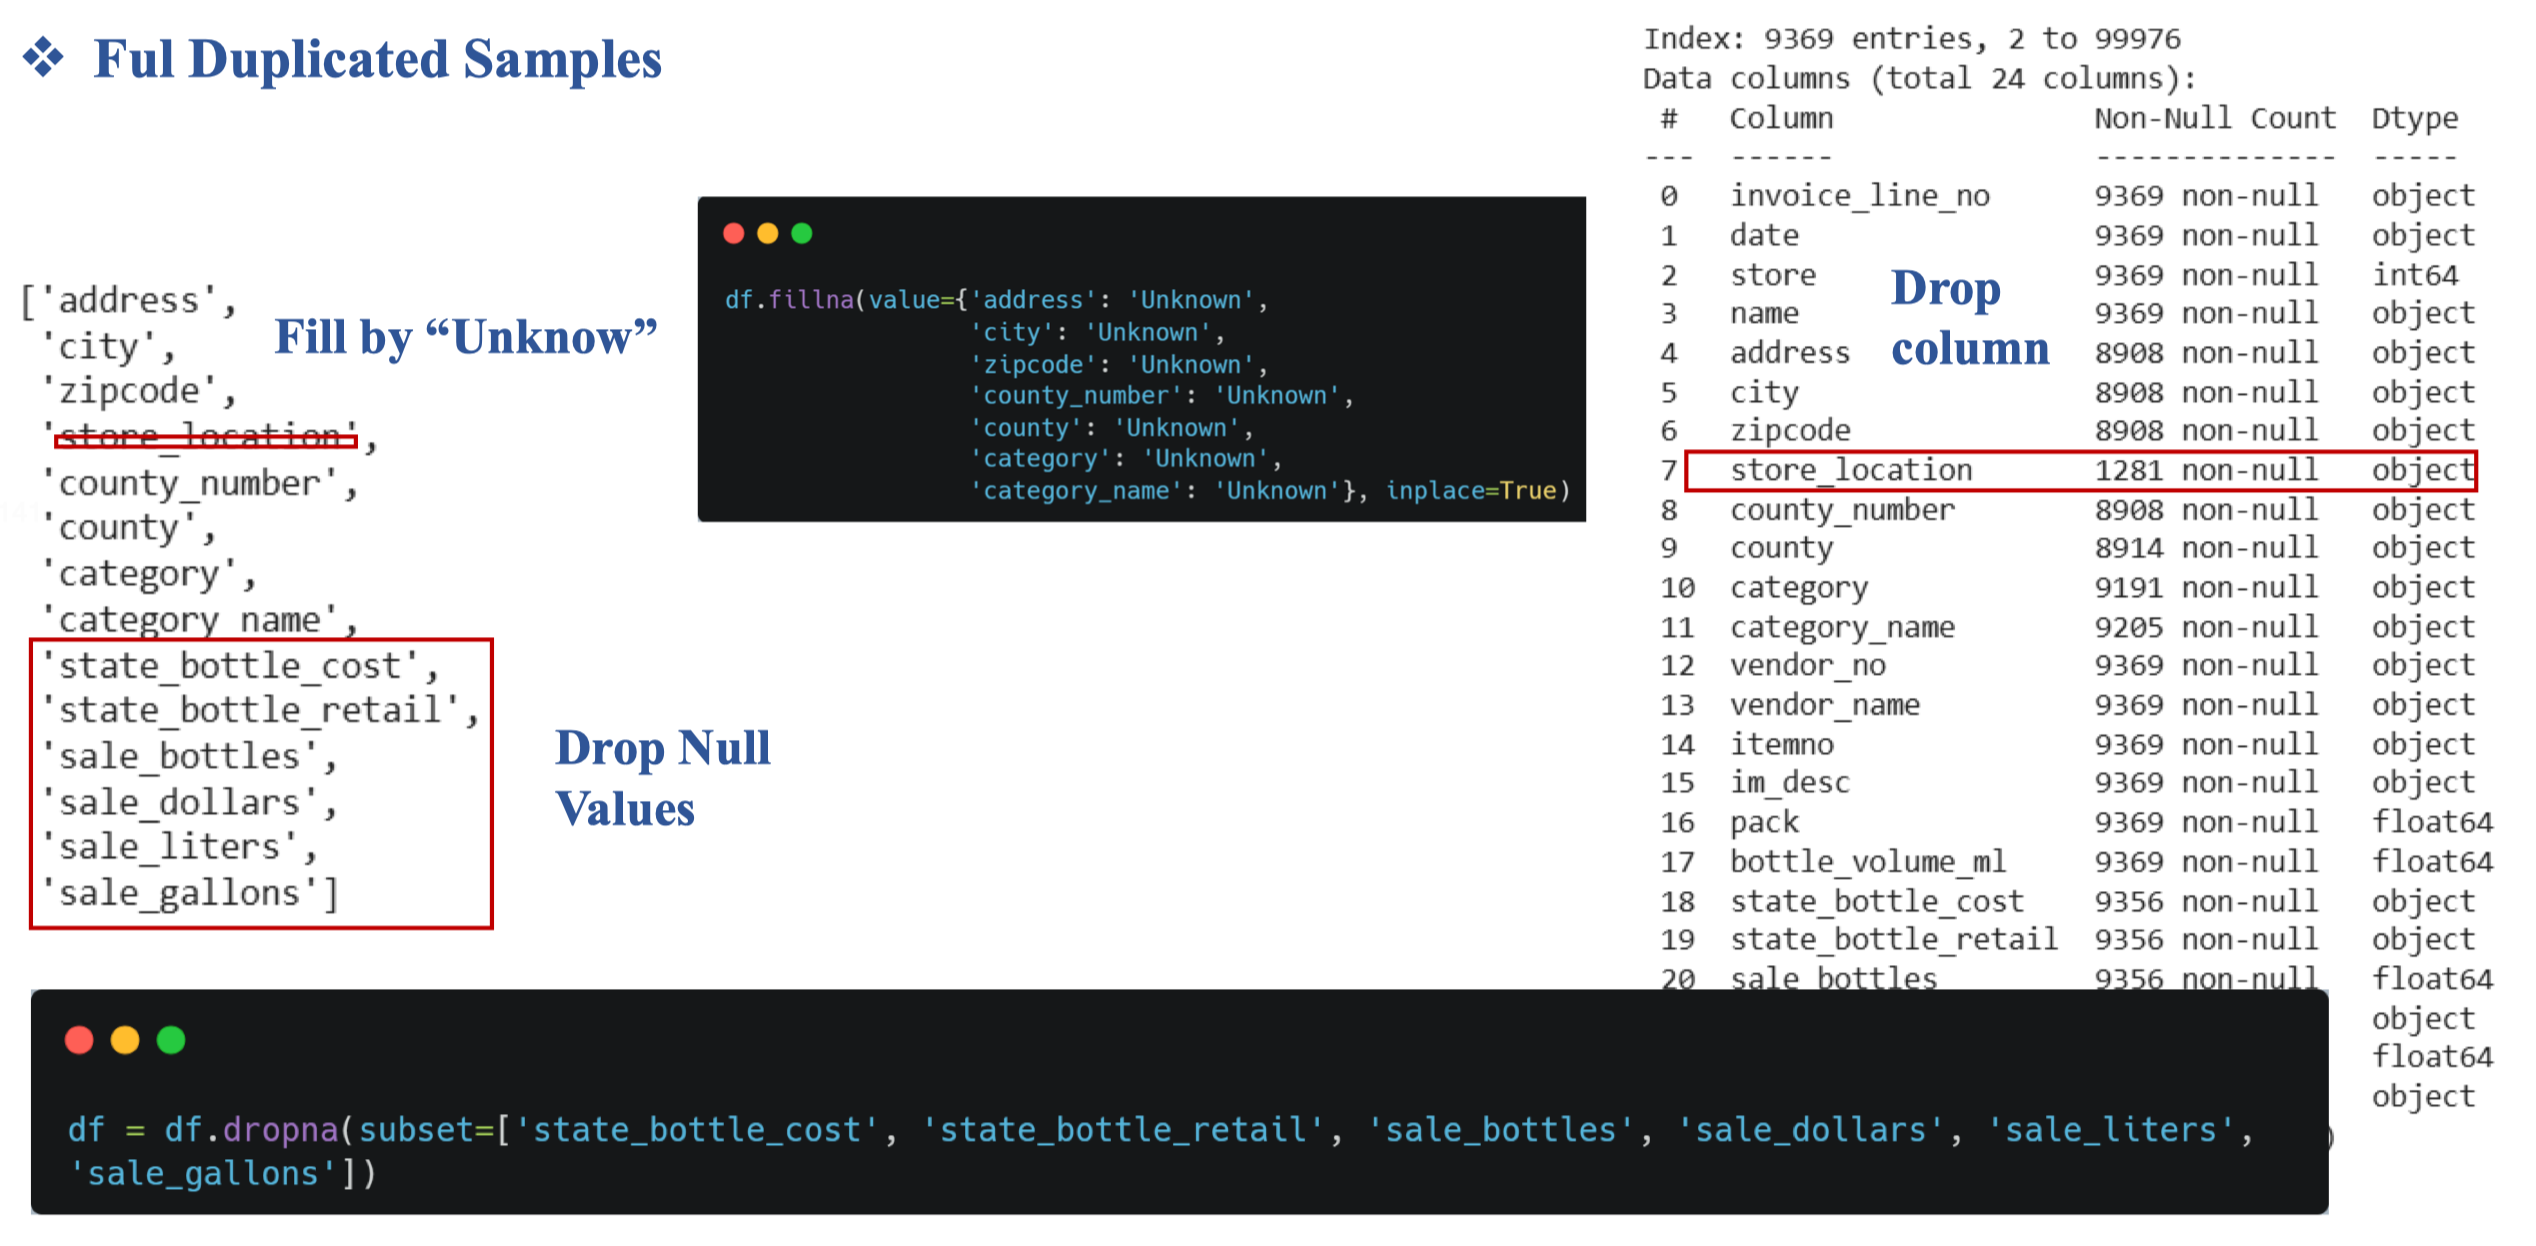Viewport: 2536px width, 1246px height.
Task: Click the red dot in dropna code window
Action: click(79, 1040)
